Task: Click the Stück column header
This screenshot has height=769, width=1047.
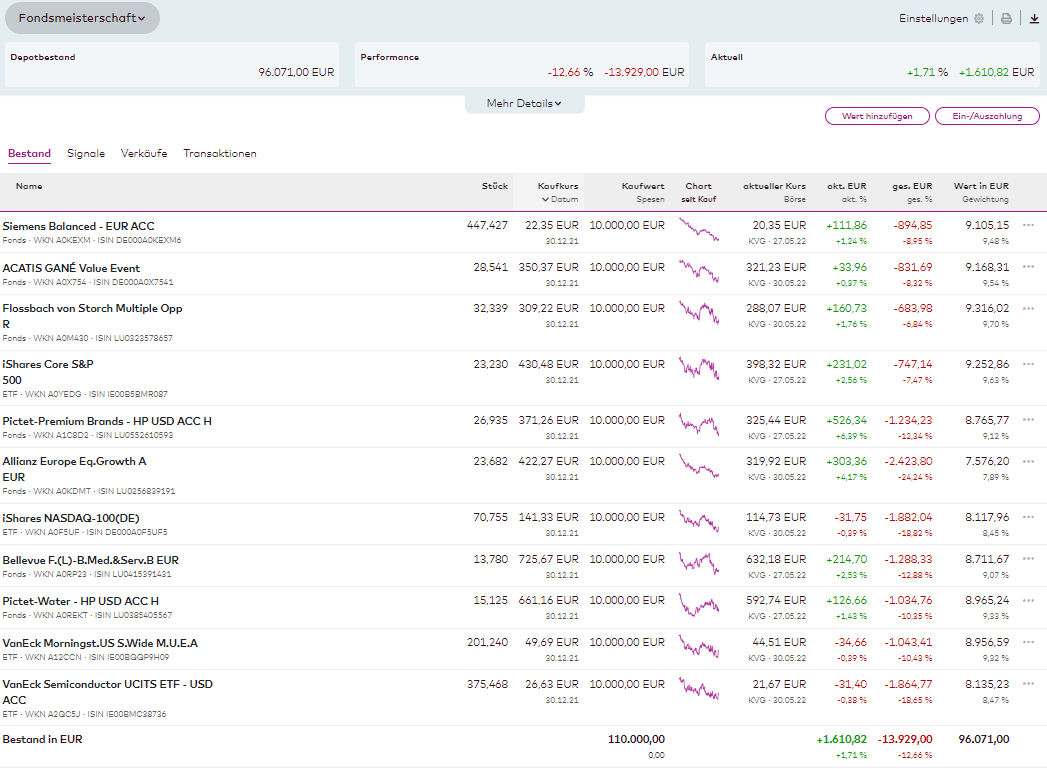Action: [494, 186]
